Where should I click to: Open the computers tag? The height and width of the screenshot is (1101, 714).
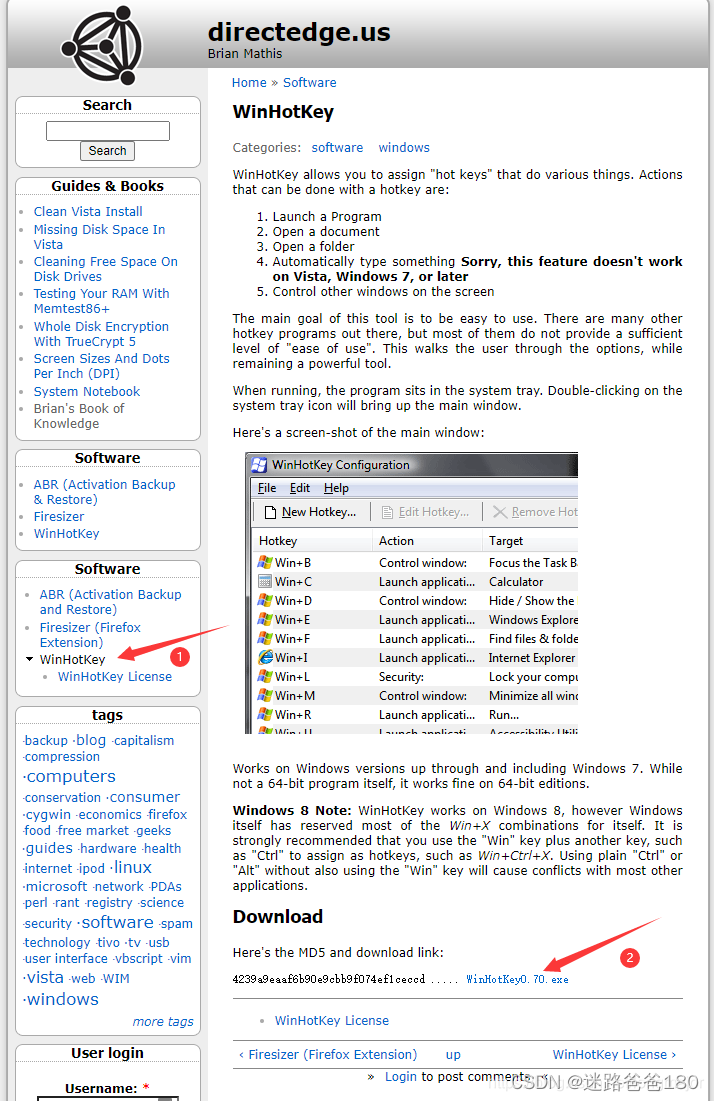[70, 777]
